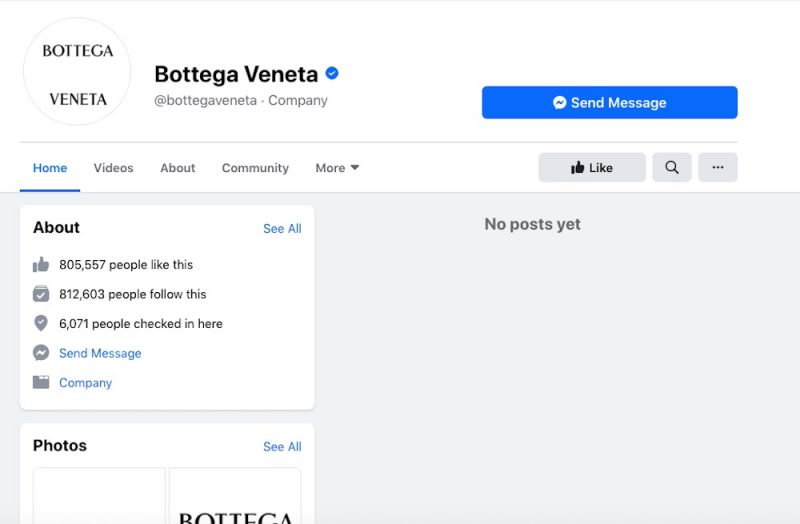
Task: Open the three-dots more options button
Action: pyautogui.click(x=718, y=167)
